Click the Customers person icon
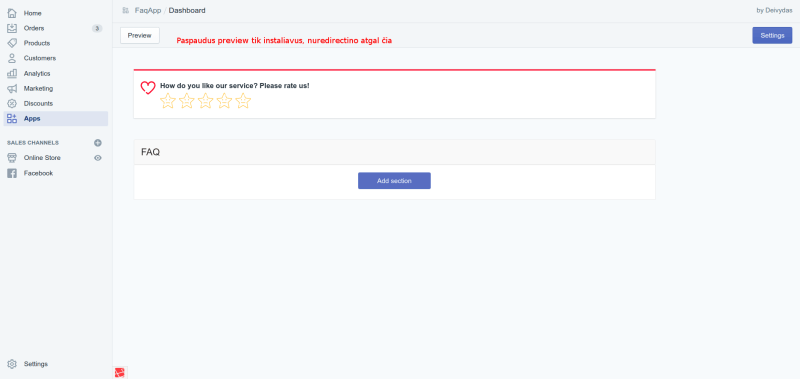Viewport: 800px width, 379px height. click(x=12, y=58)
